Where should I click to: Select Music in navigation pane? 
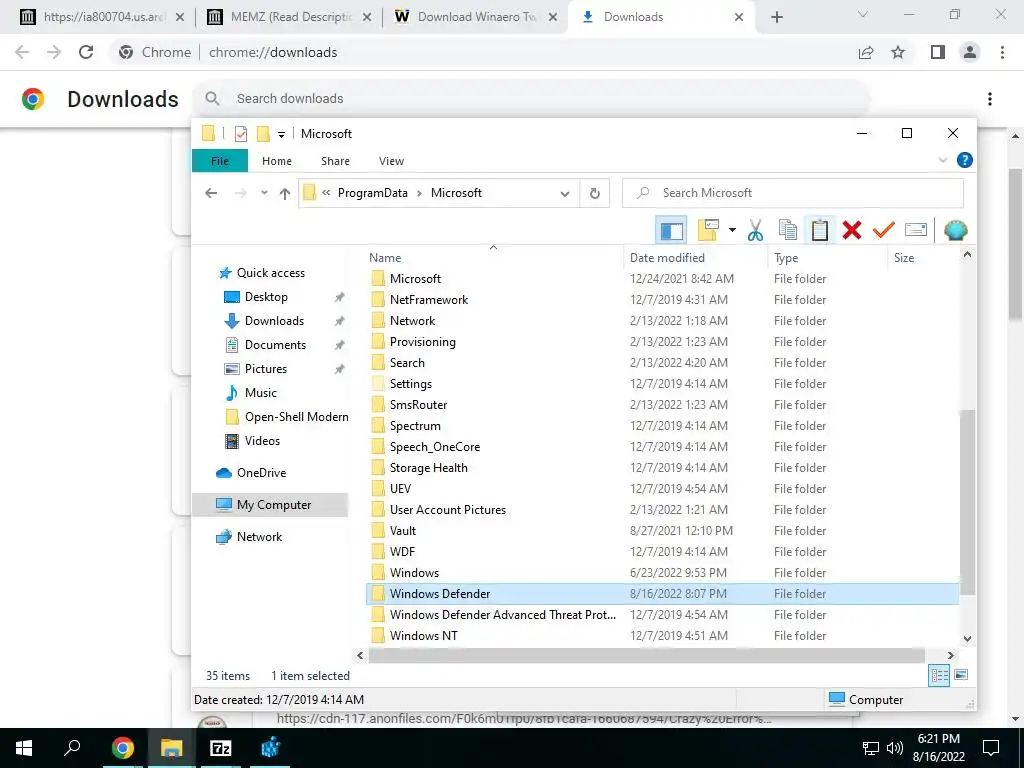(x=261, y=393)
